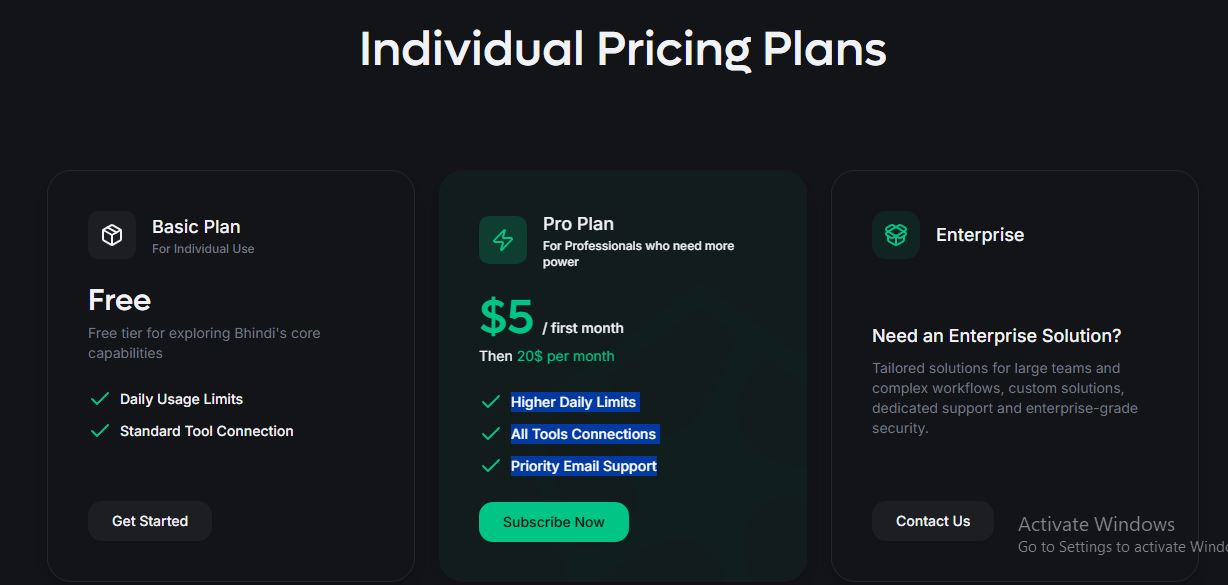Click the Basic Plan title text
The width and height of the screenshot is (1228, 585).
(x=196, y=227)
